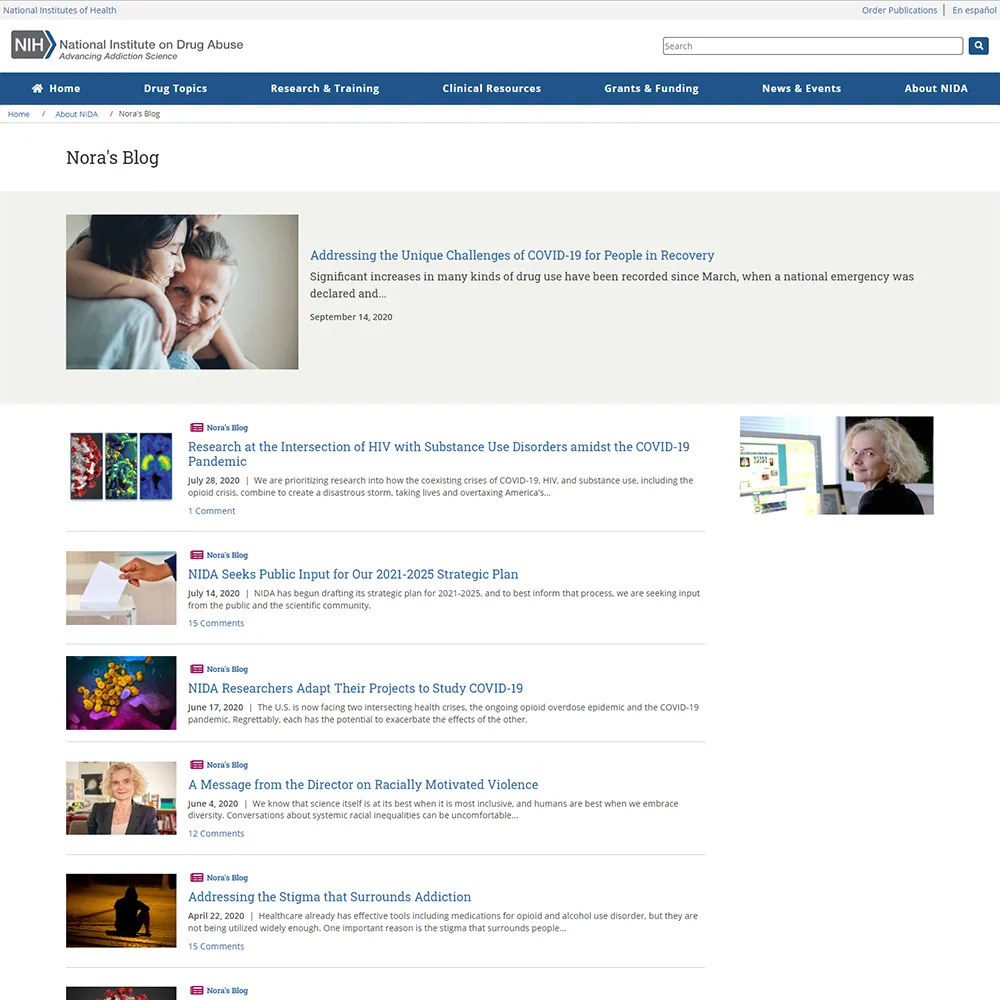Viewport: 1000px width, 1000px height.
Task: Click the search magnifier button
Action: 978,46
